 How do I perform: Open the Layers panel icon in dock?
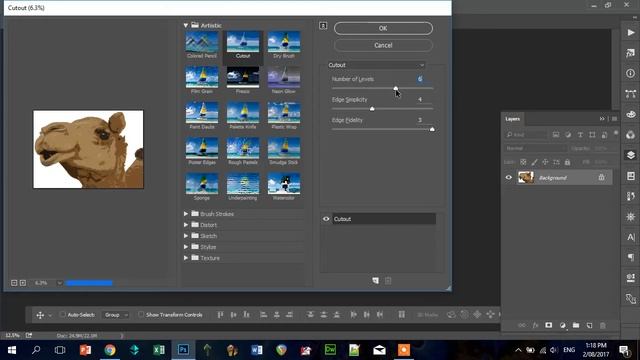coord(631,155)
